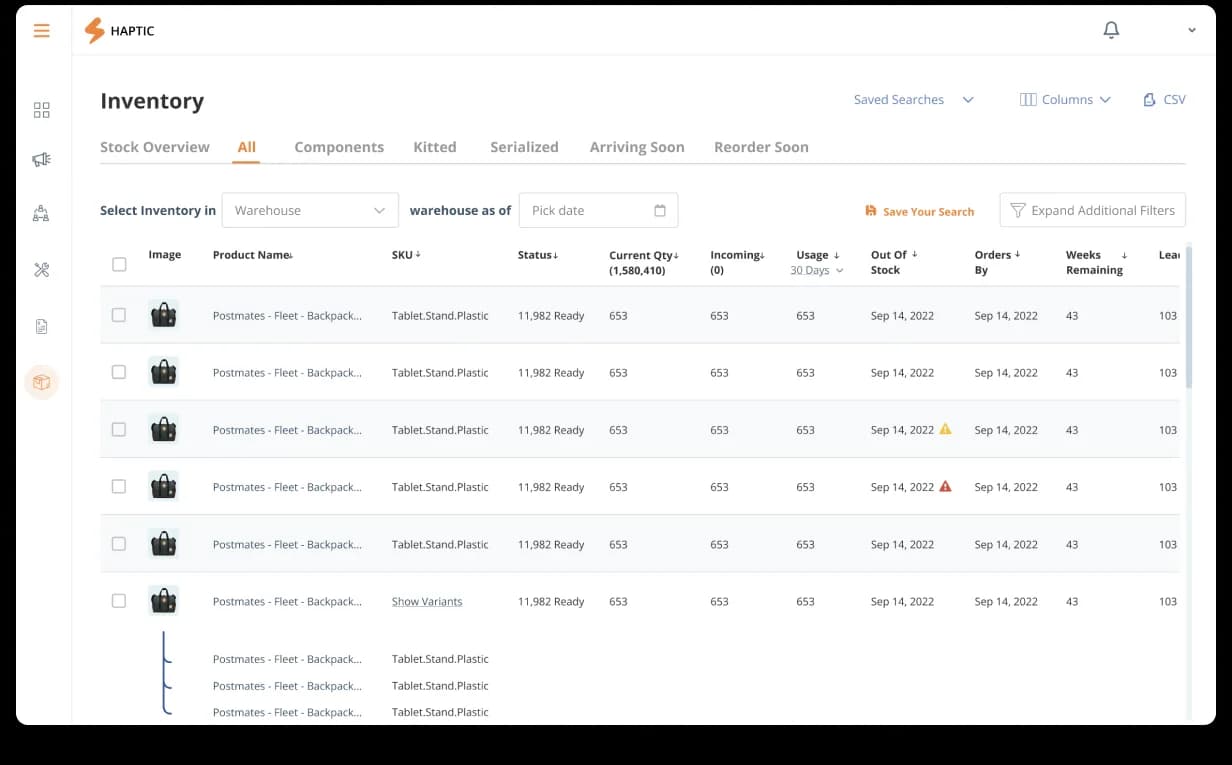Click Expand Additional Filters button

[x=1093, y=210]
